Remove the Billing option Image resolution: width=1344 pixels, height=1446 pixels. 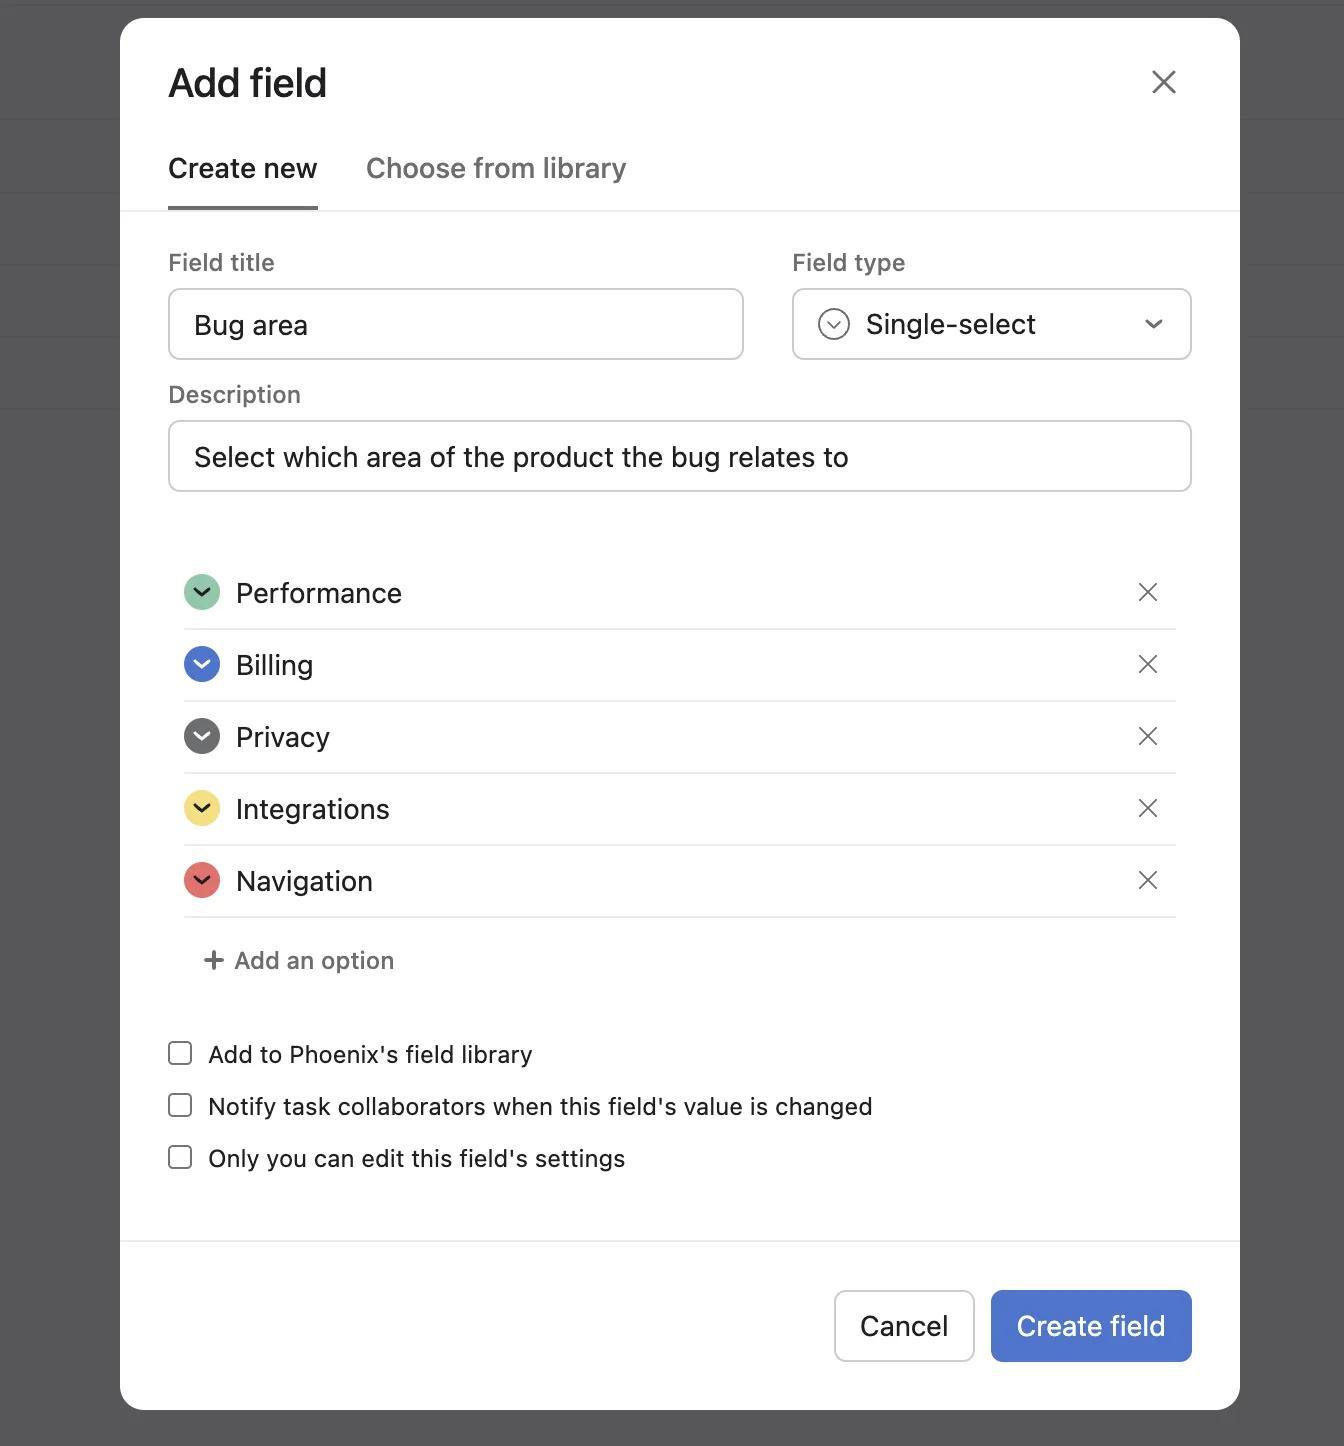point(1147,664)
